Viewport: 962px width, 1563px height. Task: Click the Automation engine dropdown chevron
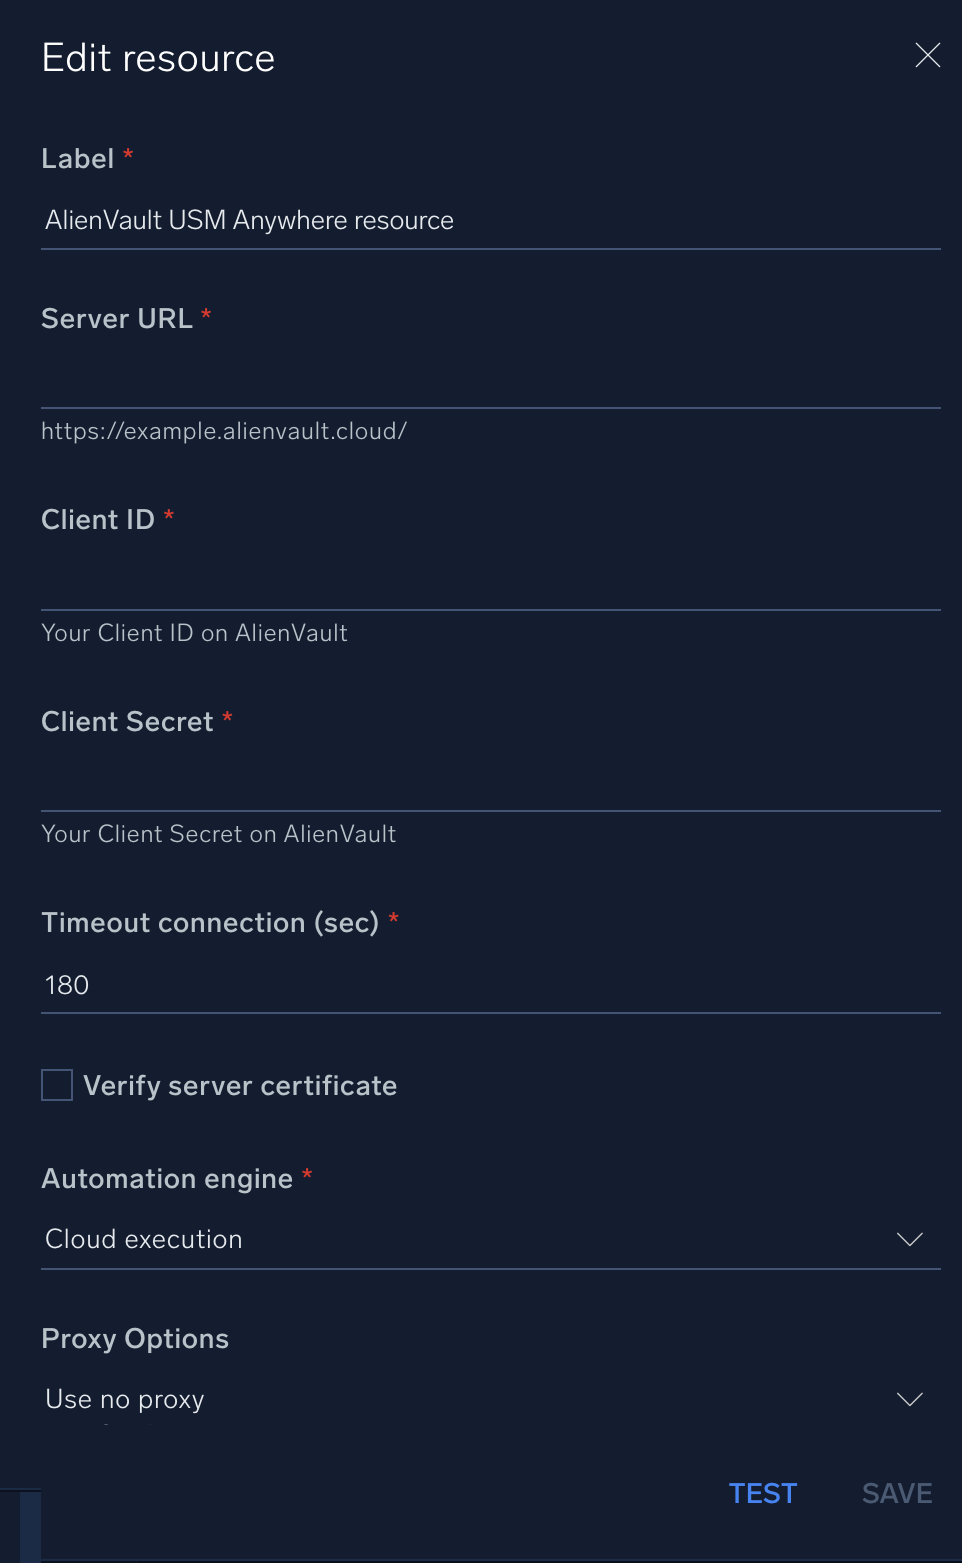click(x=909, y=1239)
